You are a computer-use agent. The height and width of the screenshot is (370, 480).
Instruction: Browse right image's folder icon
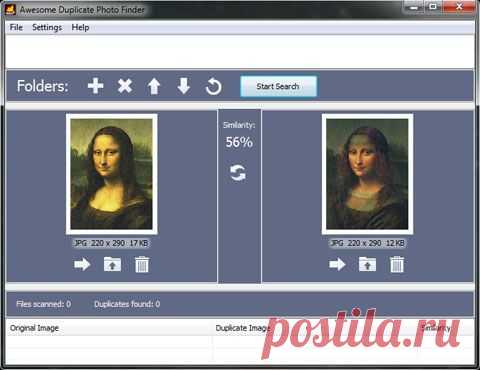pos(367,264)
